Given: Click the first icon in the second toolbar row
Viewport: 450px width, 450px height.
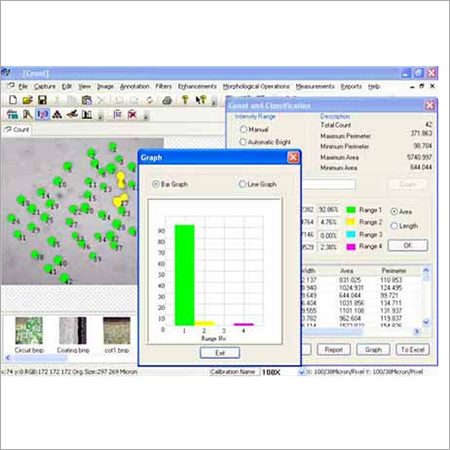Looking at the screenshot, I should click(12, 115).
